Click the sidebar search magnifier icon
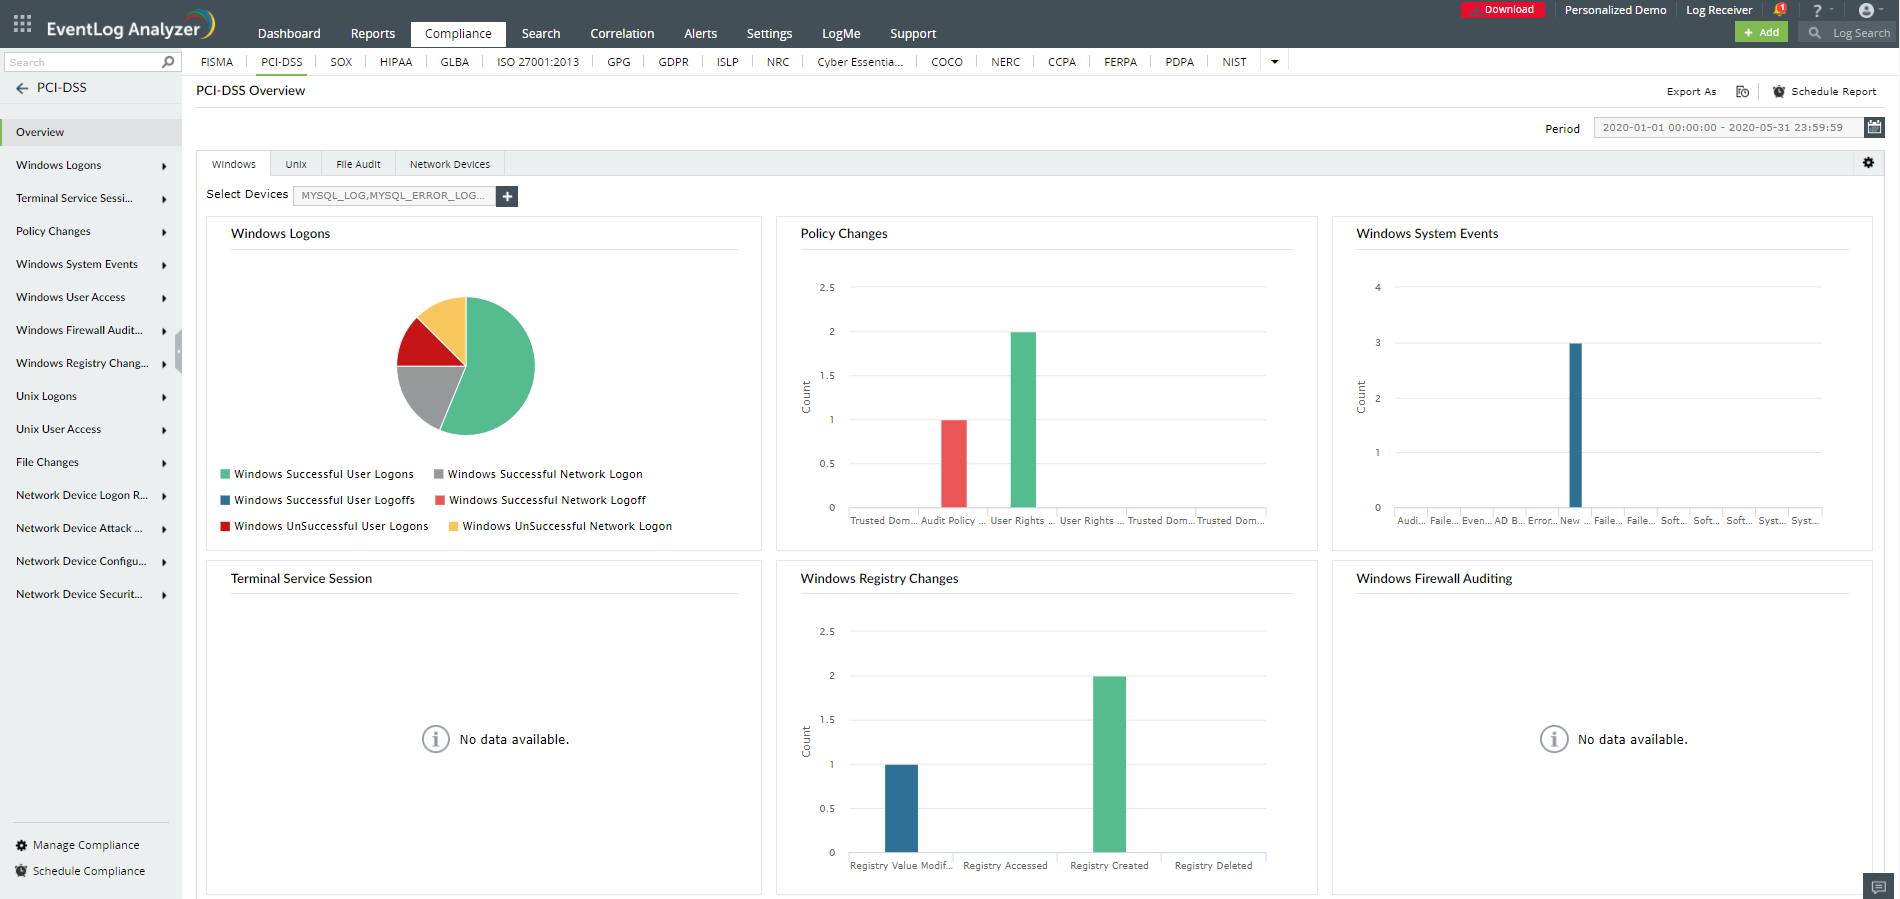 (168, 62)
